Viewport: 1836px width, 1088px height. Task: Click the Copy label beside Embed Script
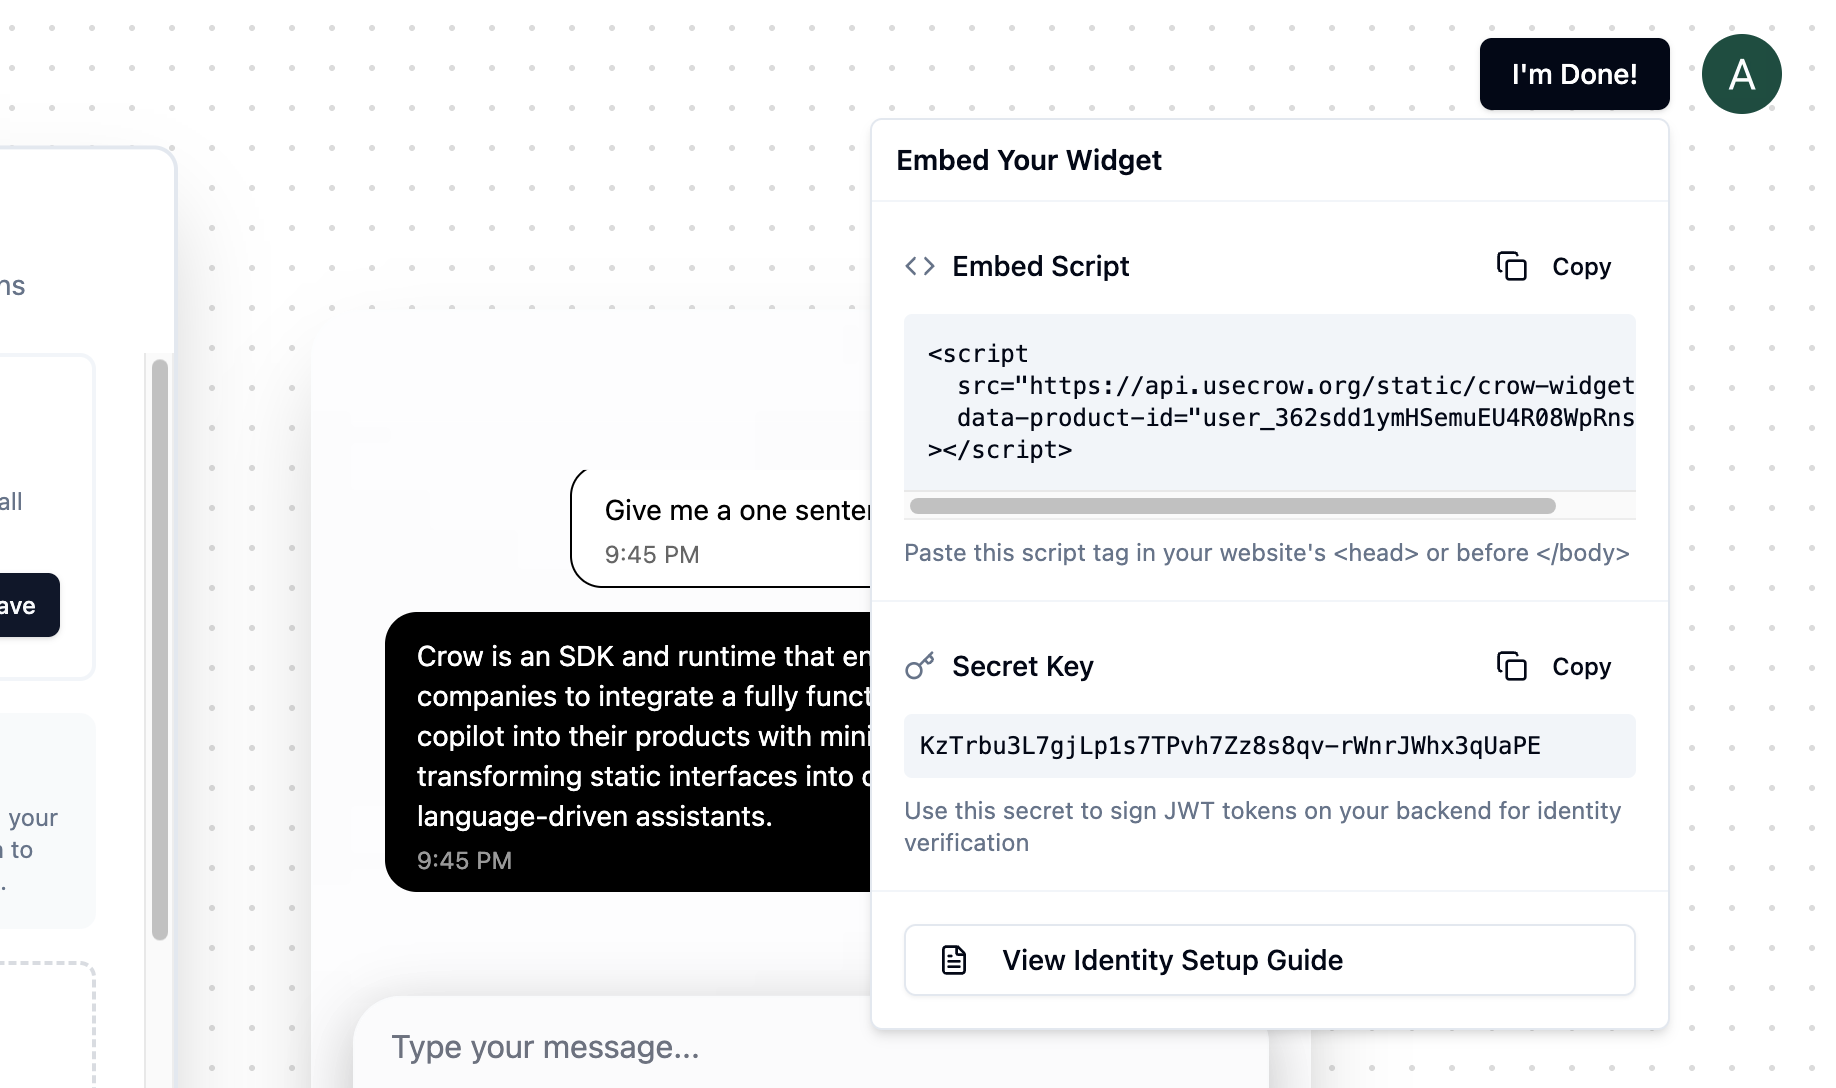(x=1580, y=266)
